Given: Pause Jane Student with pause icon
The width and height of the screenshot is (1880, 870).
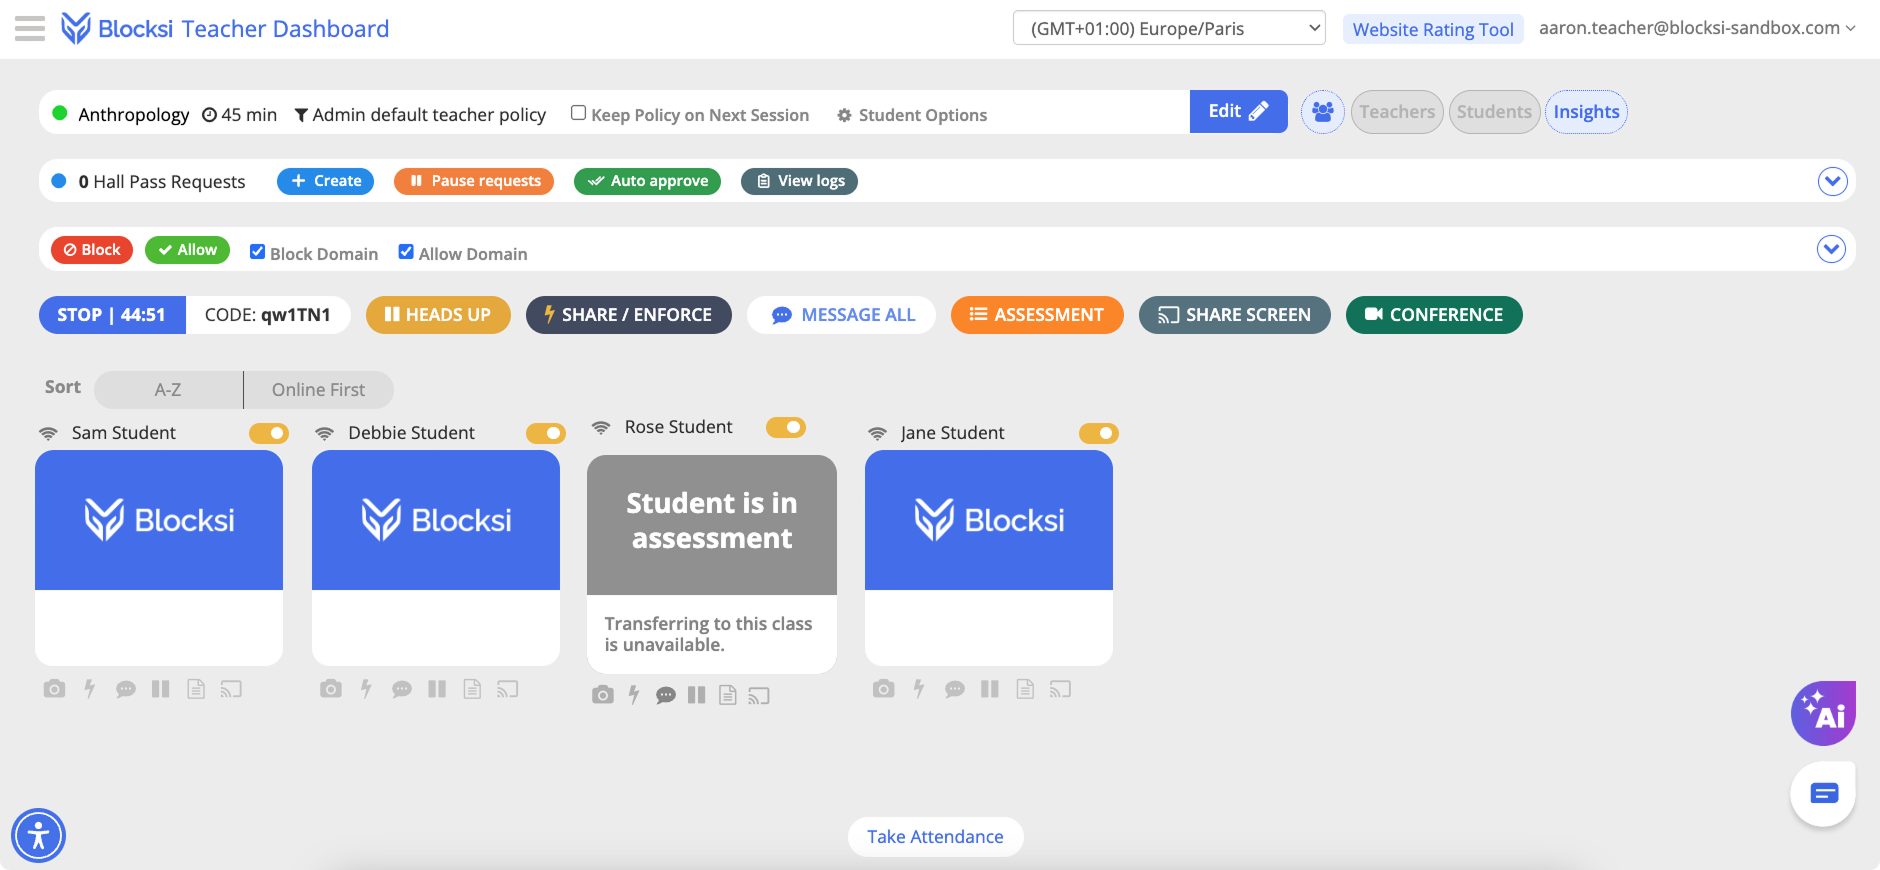Looking at the screenshot, I should [x=990, y=689].
